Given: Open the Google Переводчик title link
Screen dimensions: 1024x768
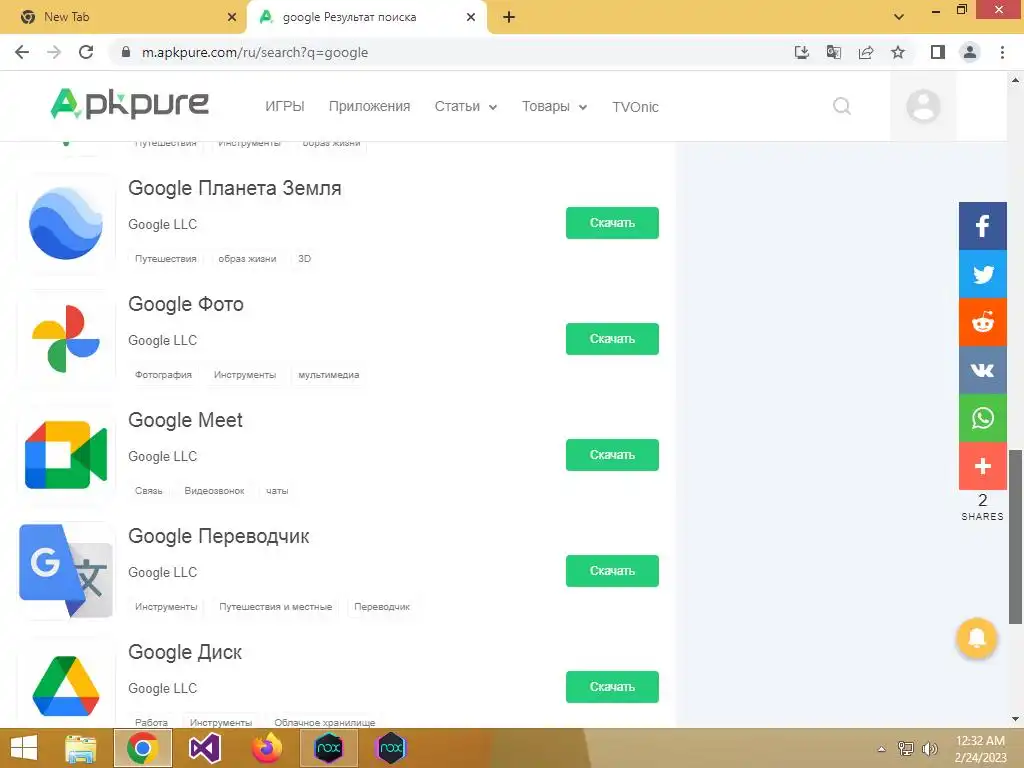Looking at the screenshot, I should click(218, 536).
